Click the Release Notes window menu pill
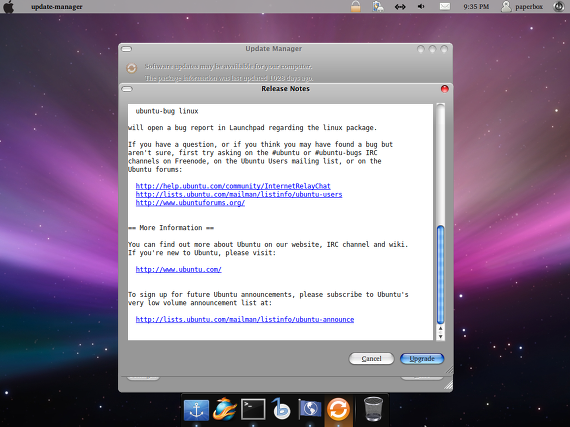This screenshot has width=570, height=427. [x=127, y=89]
